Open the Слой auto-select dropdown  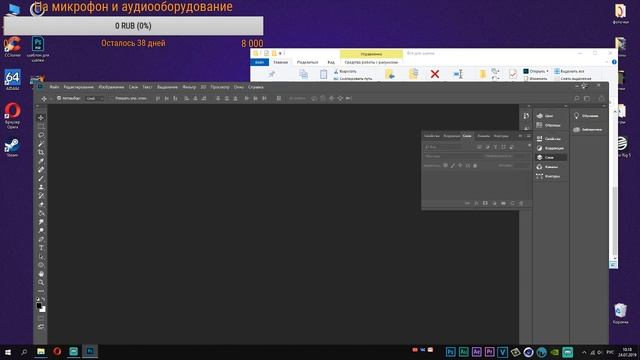point(94,98)
